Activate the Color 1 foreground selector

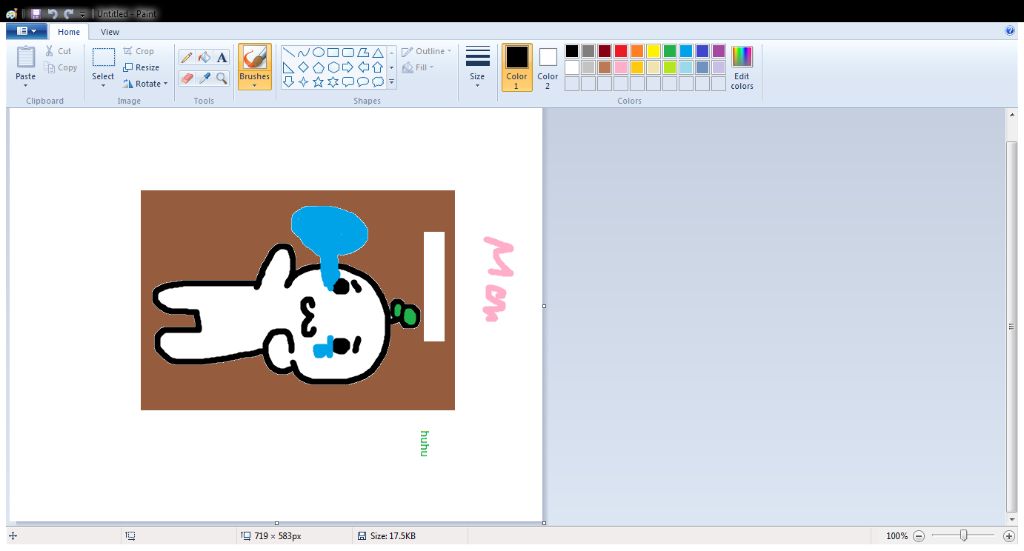coord(517,67)
